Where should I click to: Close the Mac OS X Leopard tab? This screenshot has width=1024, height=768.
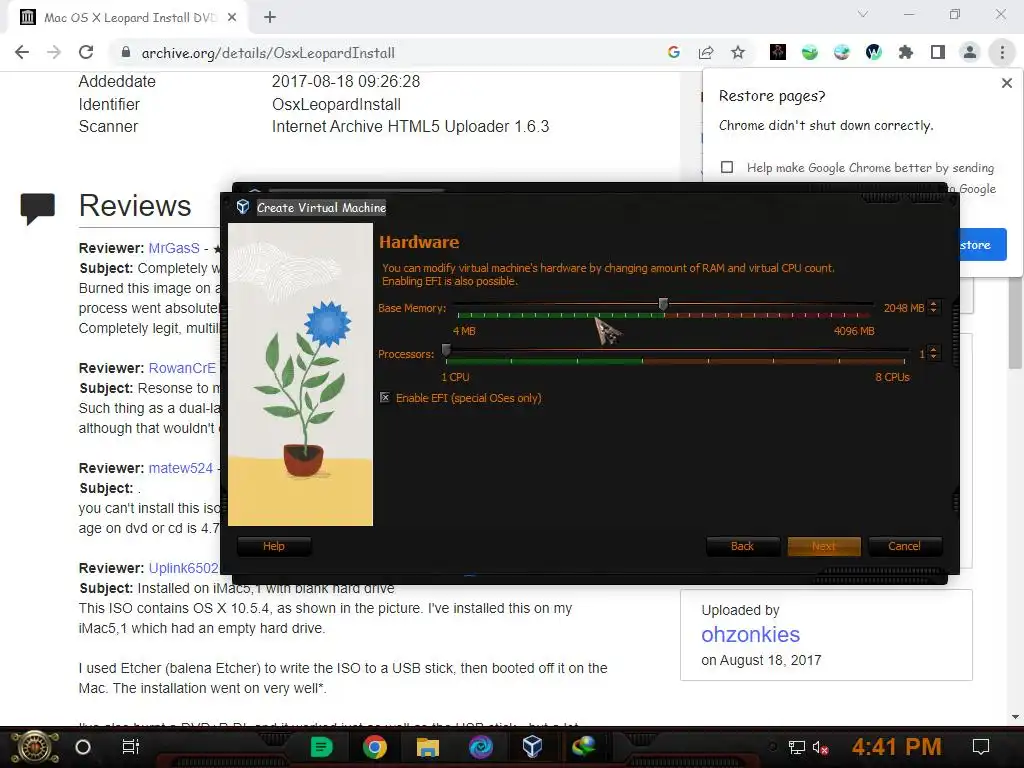coord(232,17)
